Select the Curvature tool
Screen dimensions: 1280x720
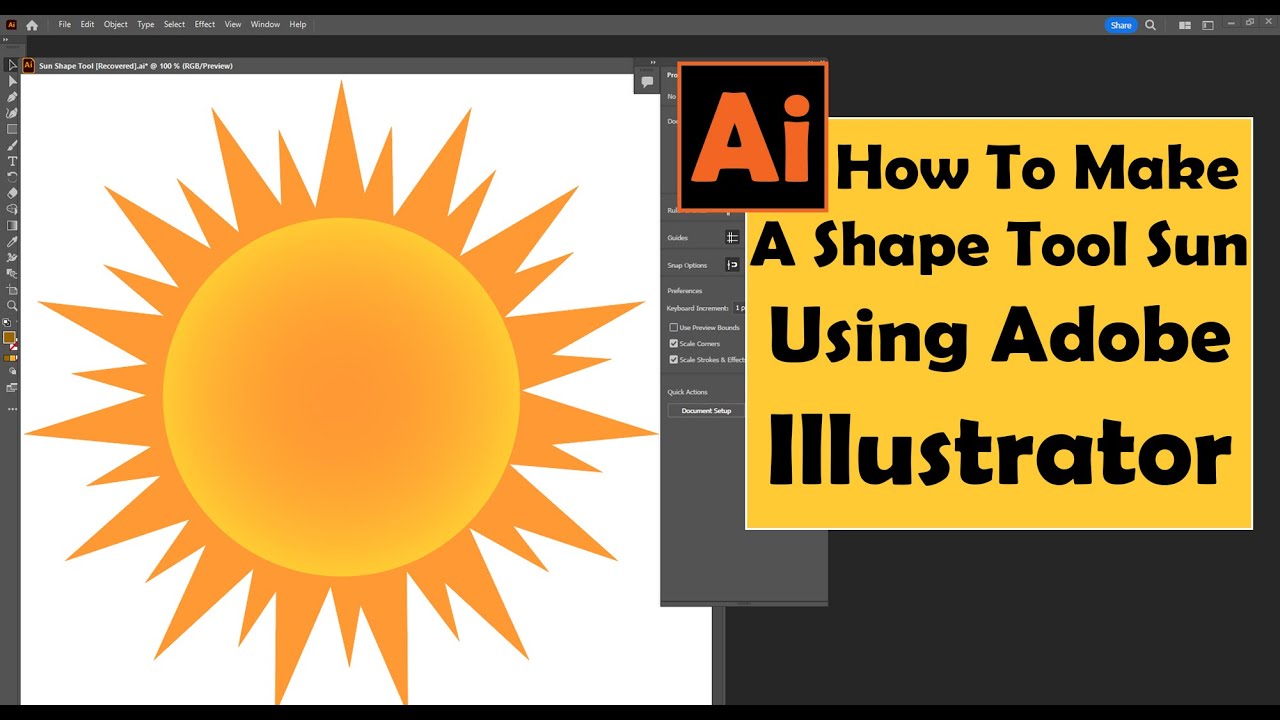click(x=12, y=113)
